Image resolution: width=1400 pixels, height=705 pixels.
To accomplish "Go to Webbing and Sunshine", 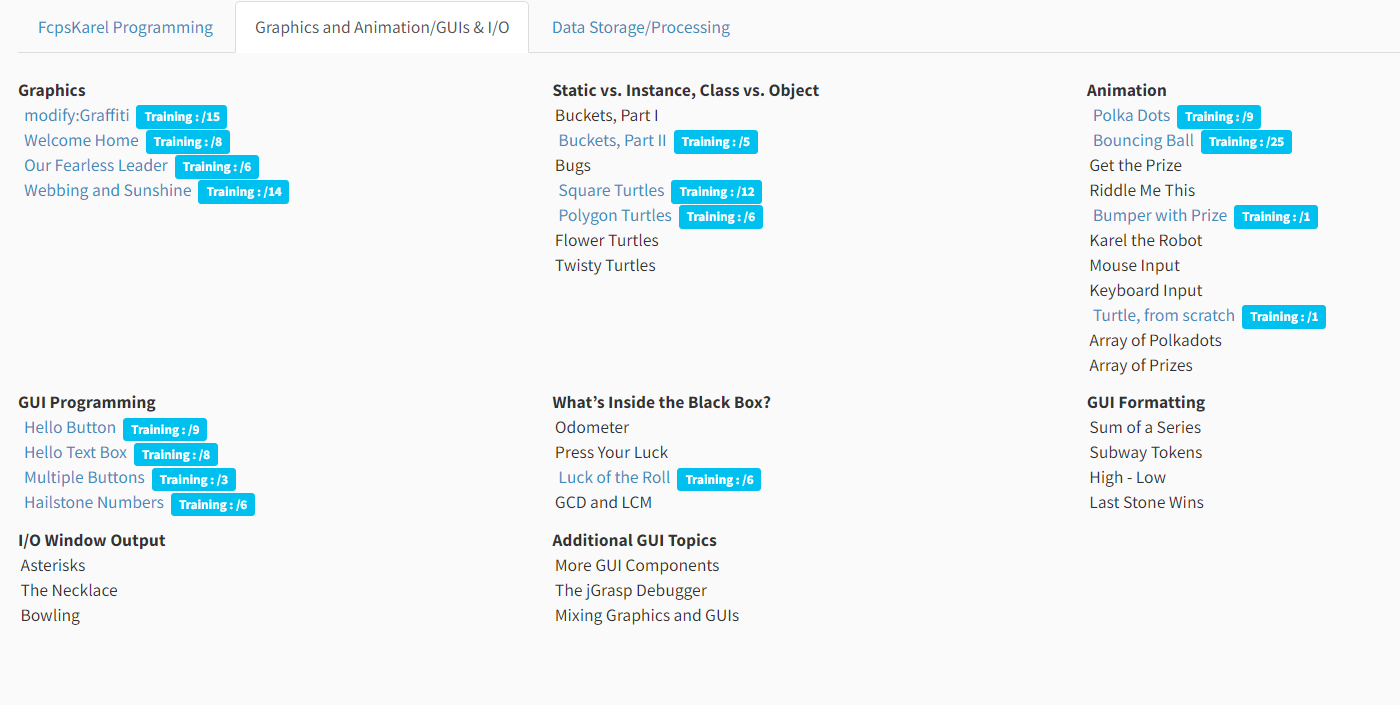I will [108, 190].
